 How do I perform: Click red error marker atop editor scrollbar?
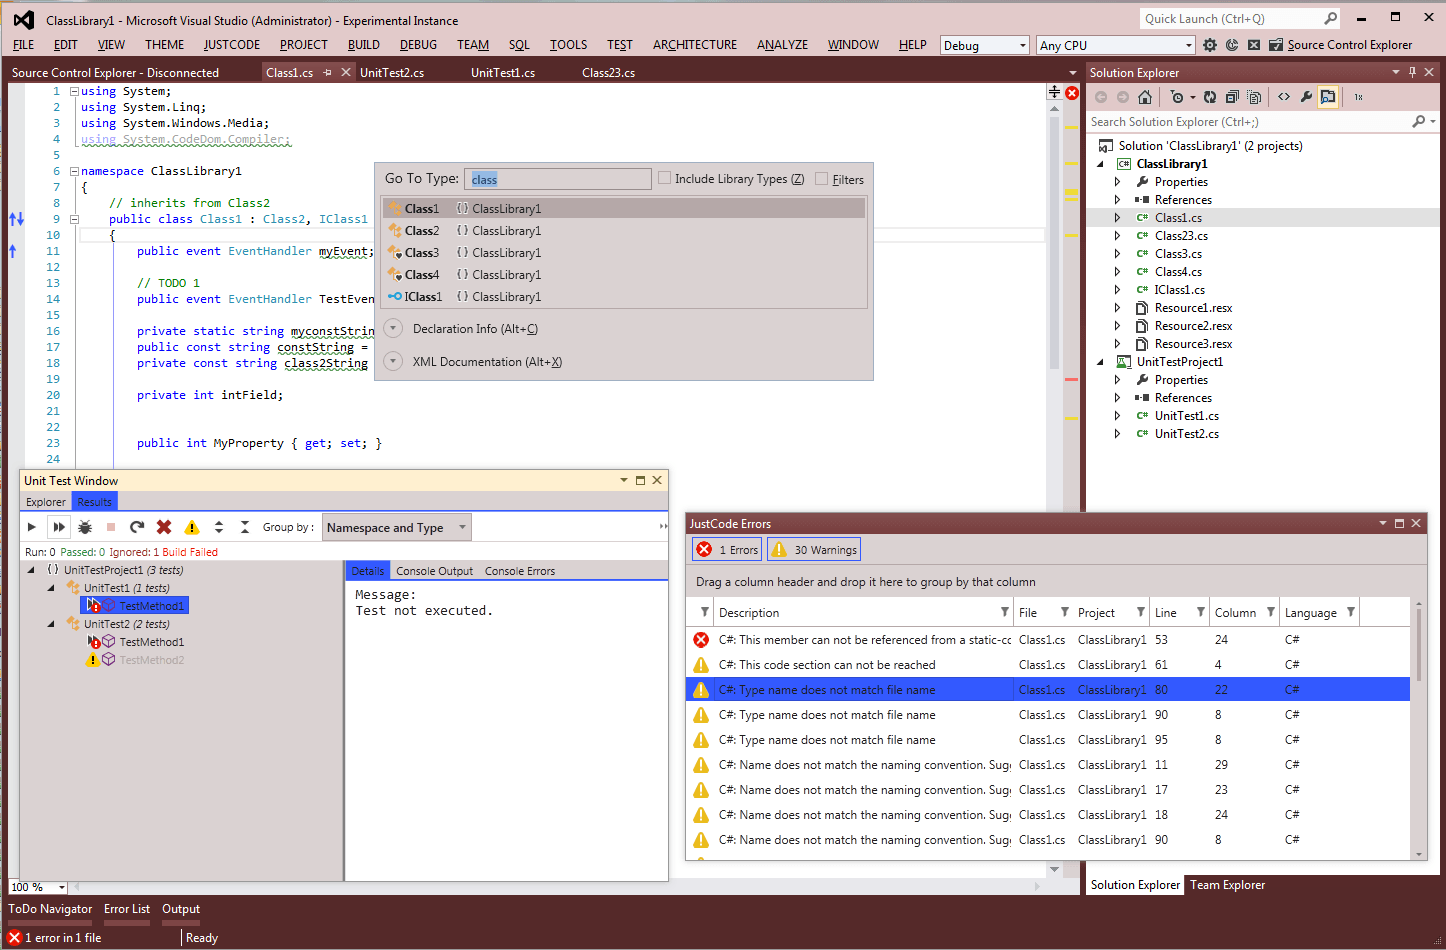pos(1072,93)
